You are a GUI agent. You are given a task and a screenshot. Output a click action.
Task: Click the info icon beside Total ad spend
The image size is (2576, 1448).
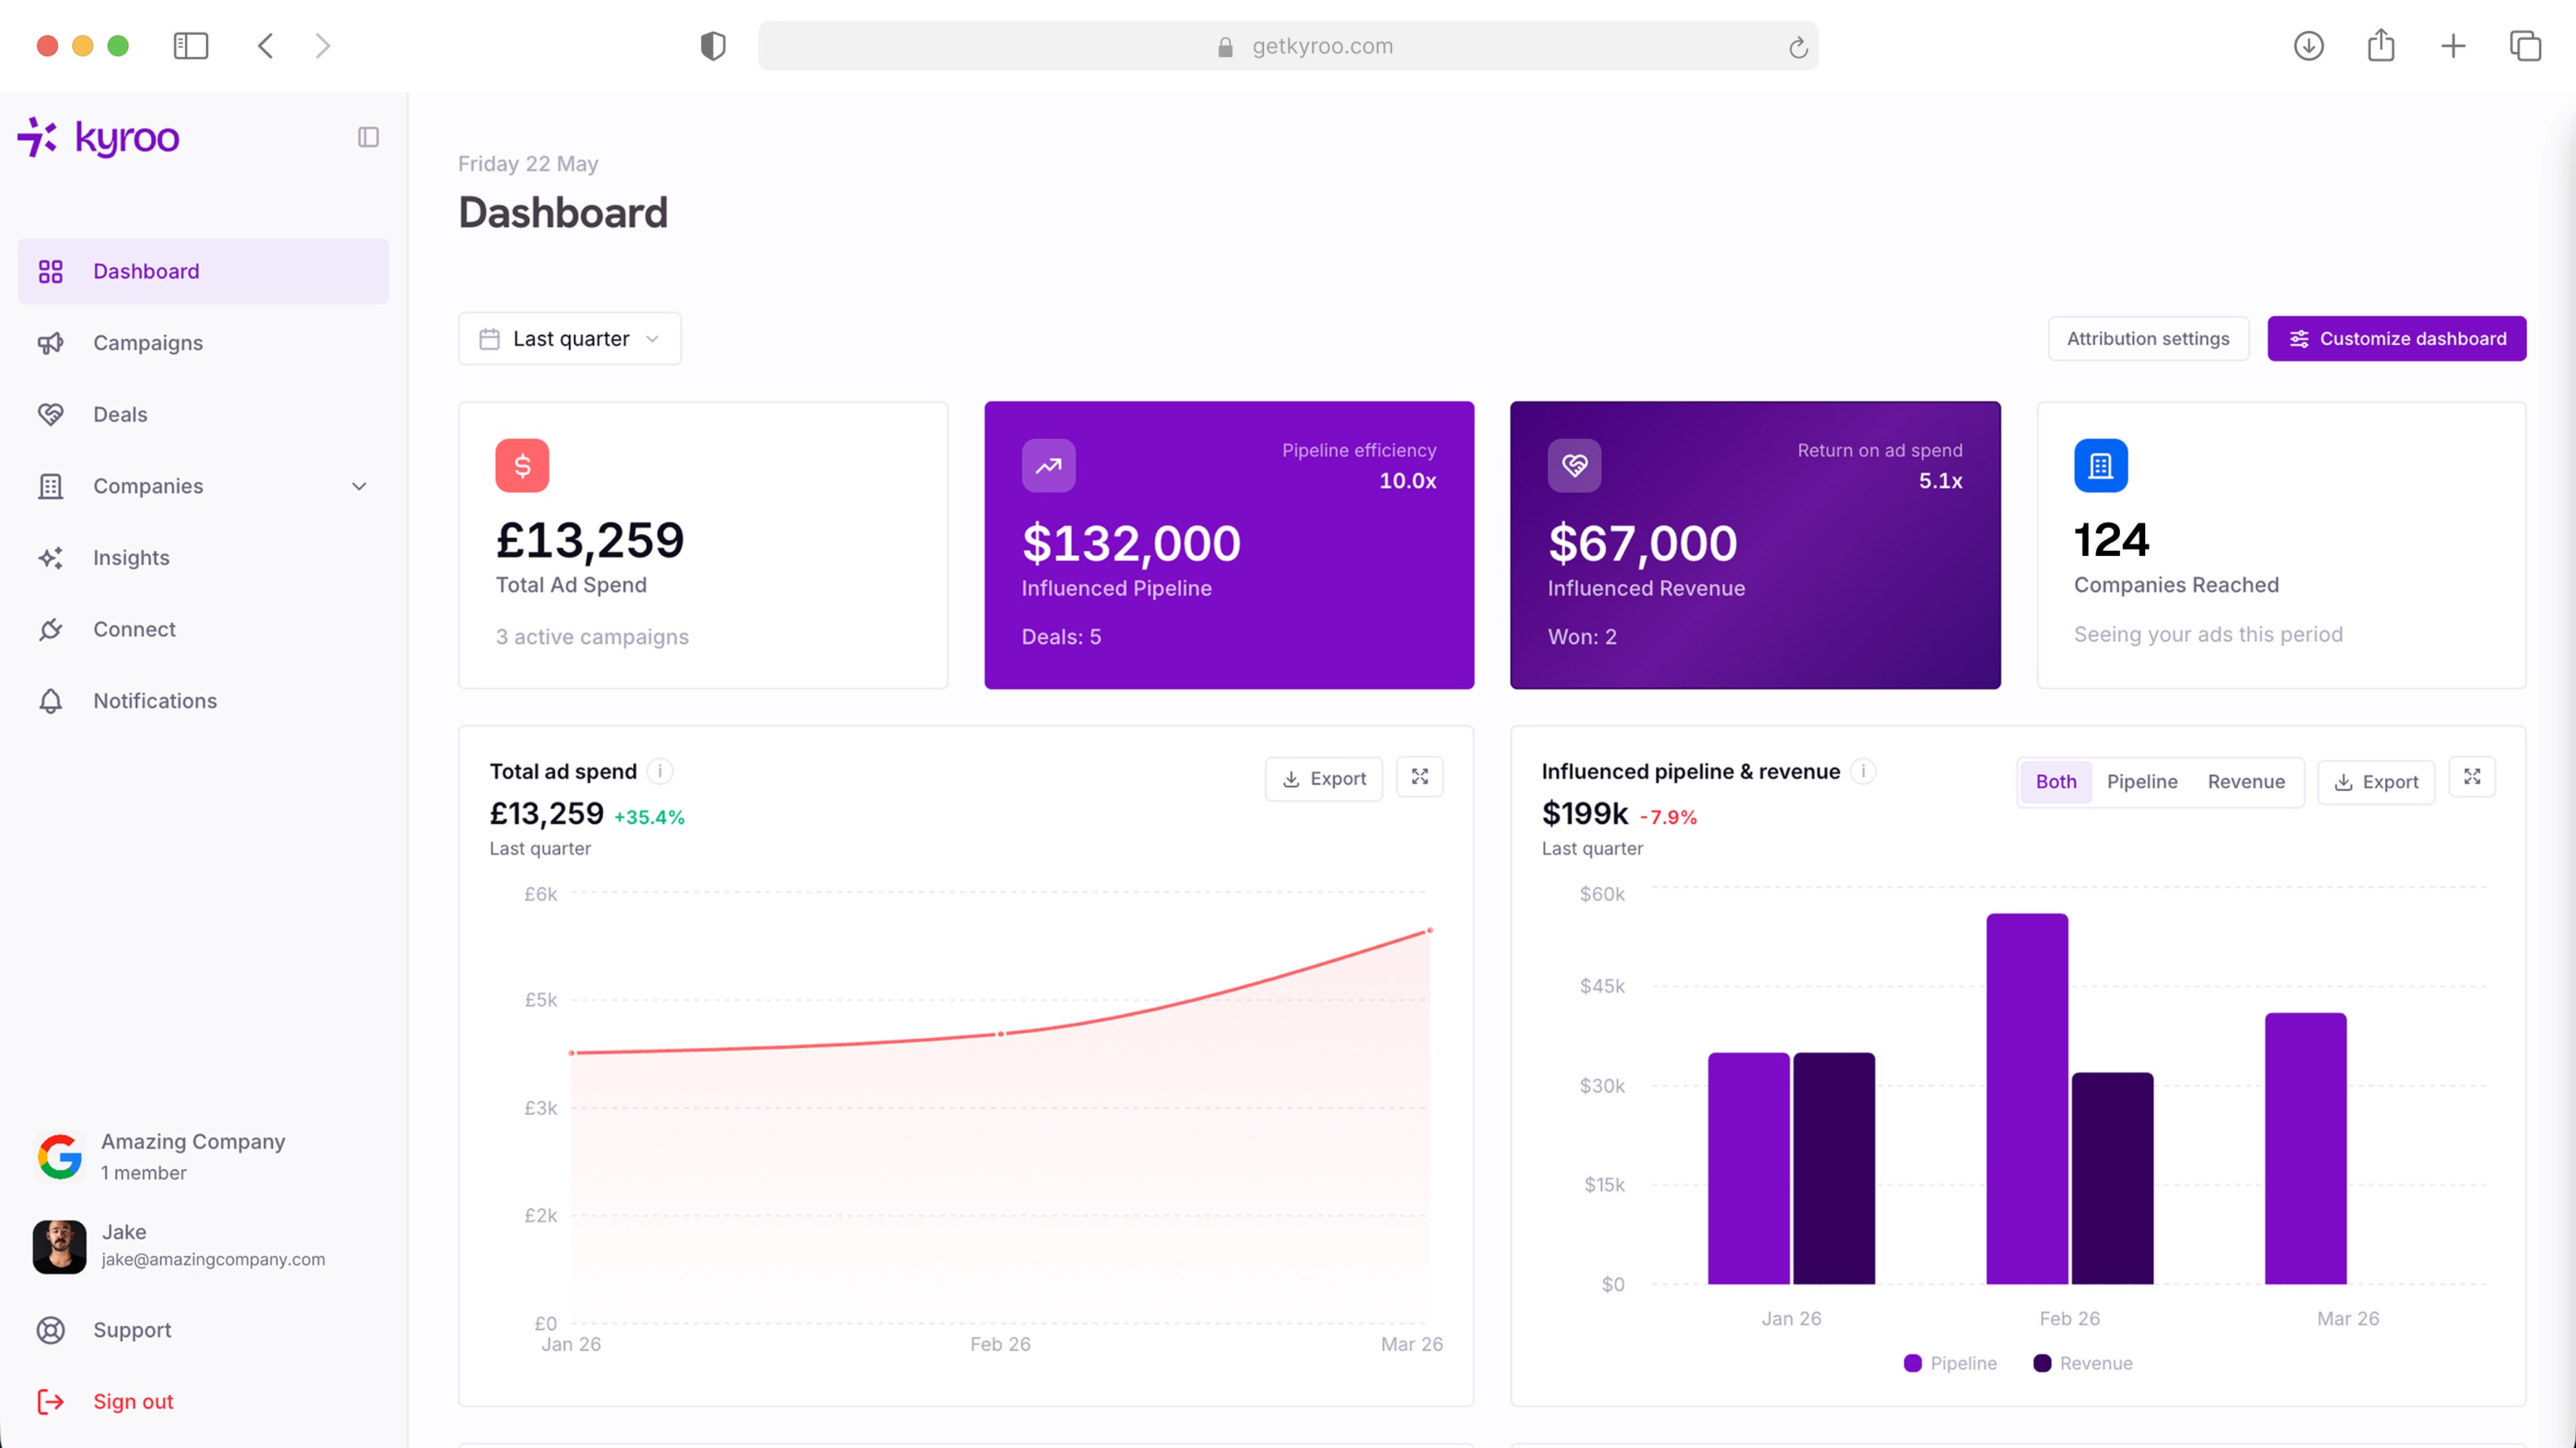[x=660, y=771]
